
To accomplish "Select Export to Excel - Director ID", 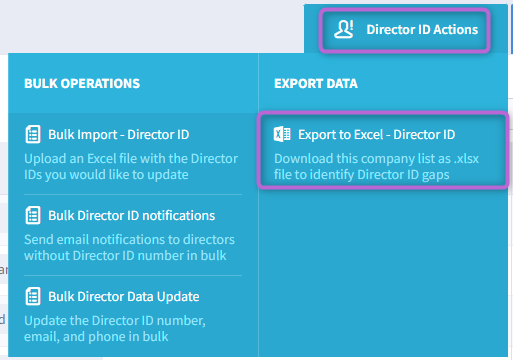I will 376,135.
